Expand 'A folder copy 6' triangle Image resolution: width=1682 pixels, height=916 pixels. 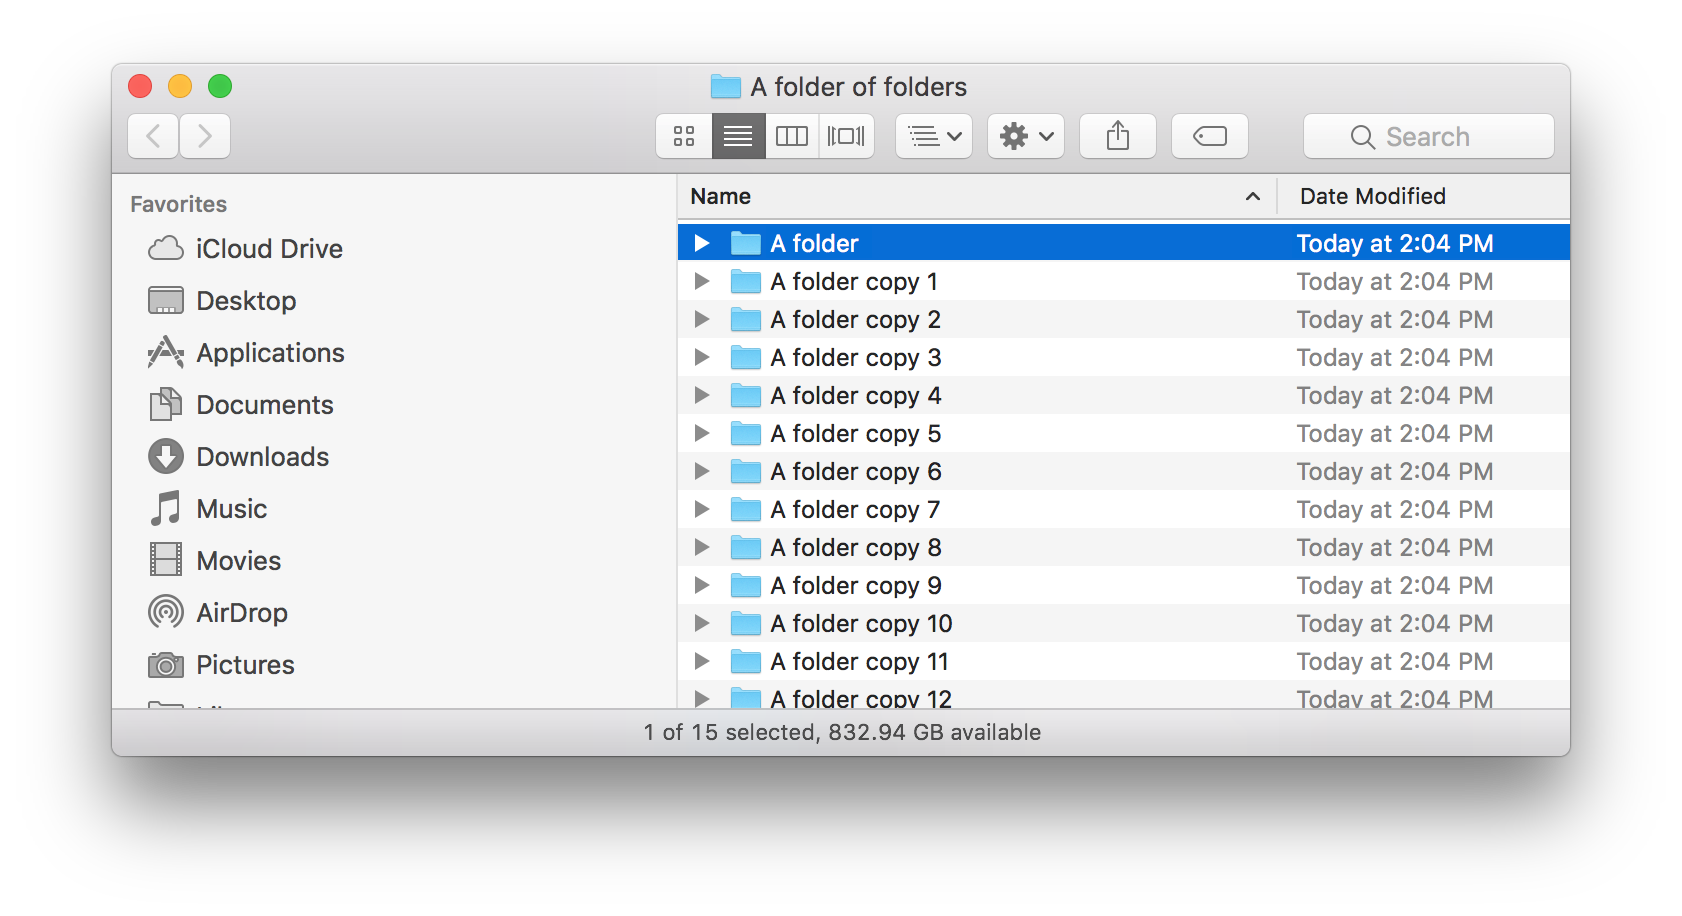[702, 471]
